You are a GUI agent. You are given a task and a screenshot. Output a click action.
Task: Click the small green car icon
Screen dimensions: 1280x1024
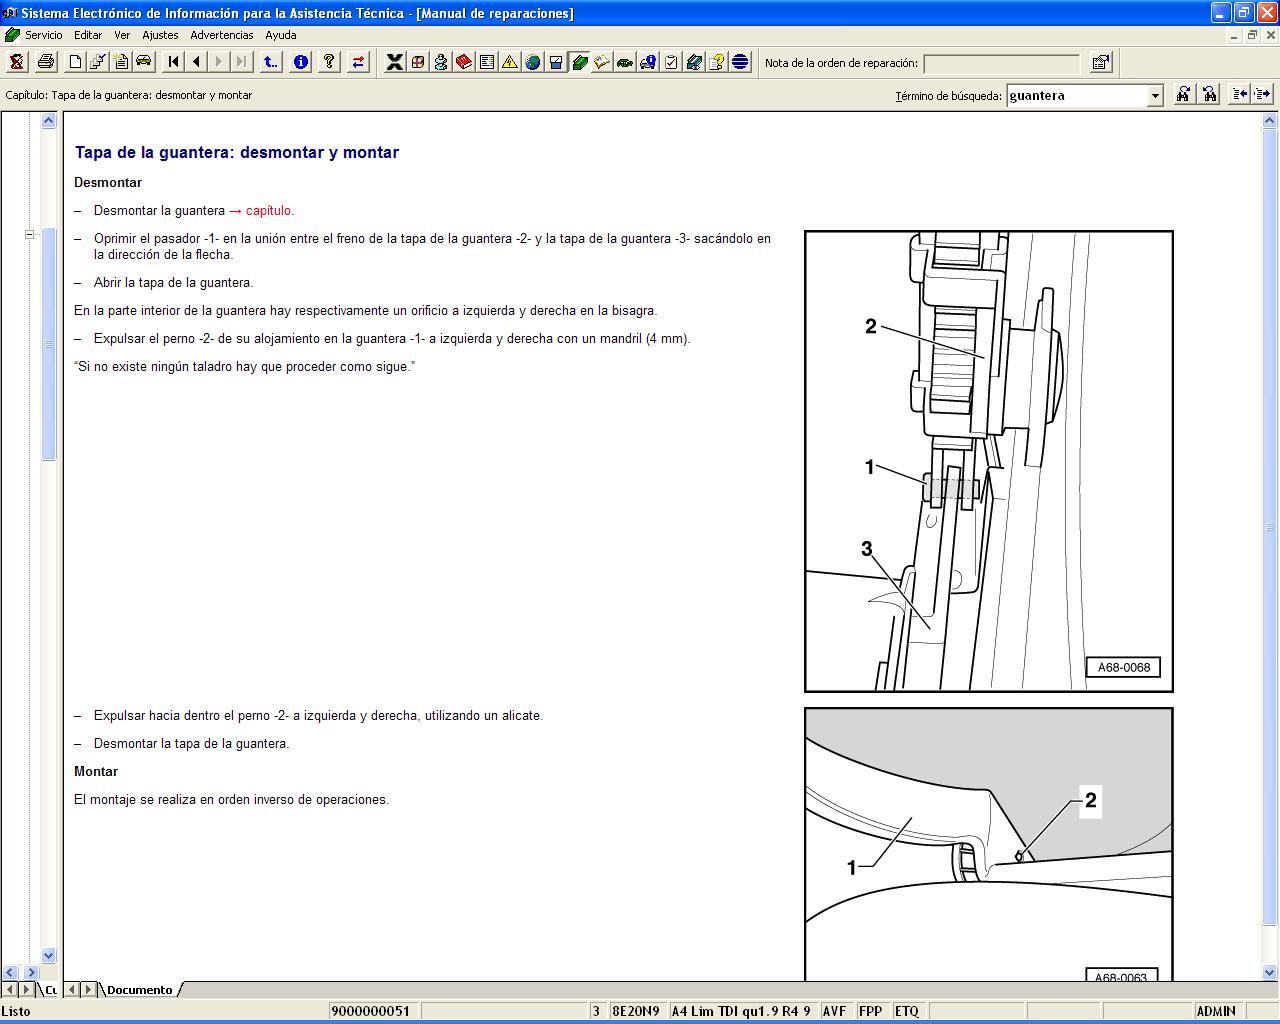point(625,62)
